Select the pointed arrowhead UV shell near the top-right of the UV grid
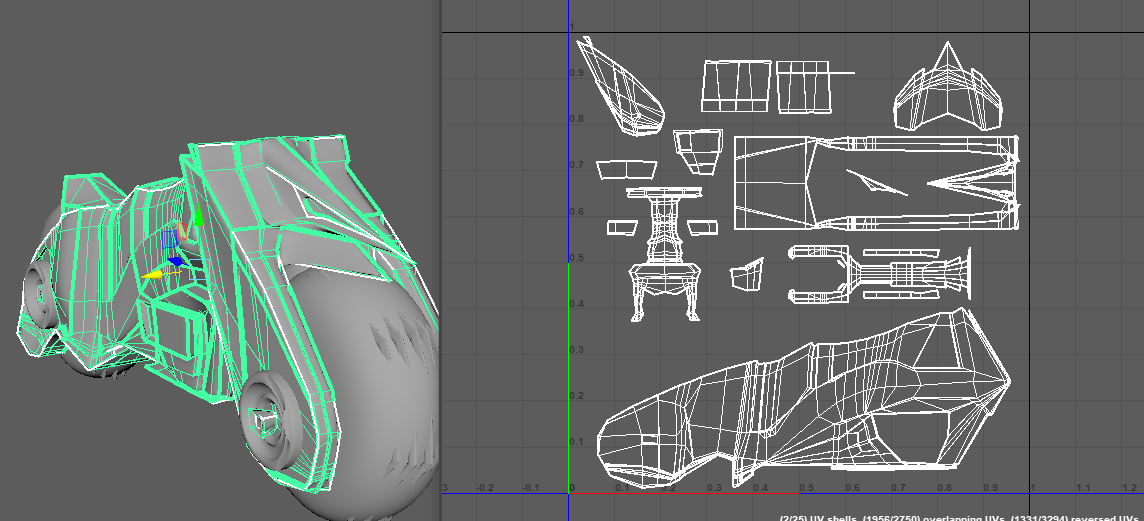 [x=948, y=87]
